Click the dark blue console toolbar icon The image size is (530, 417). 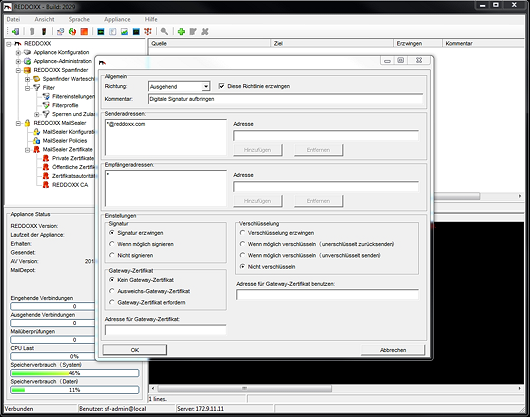(136, 31)
